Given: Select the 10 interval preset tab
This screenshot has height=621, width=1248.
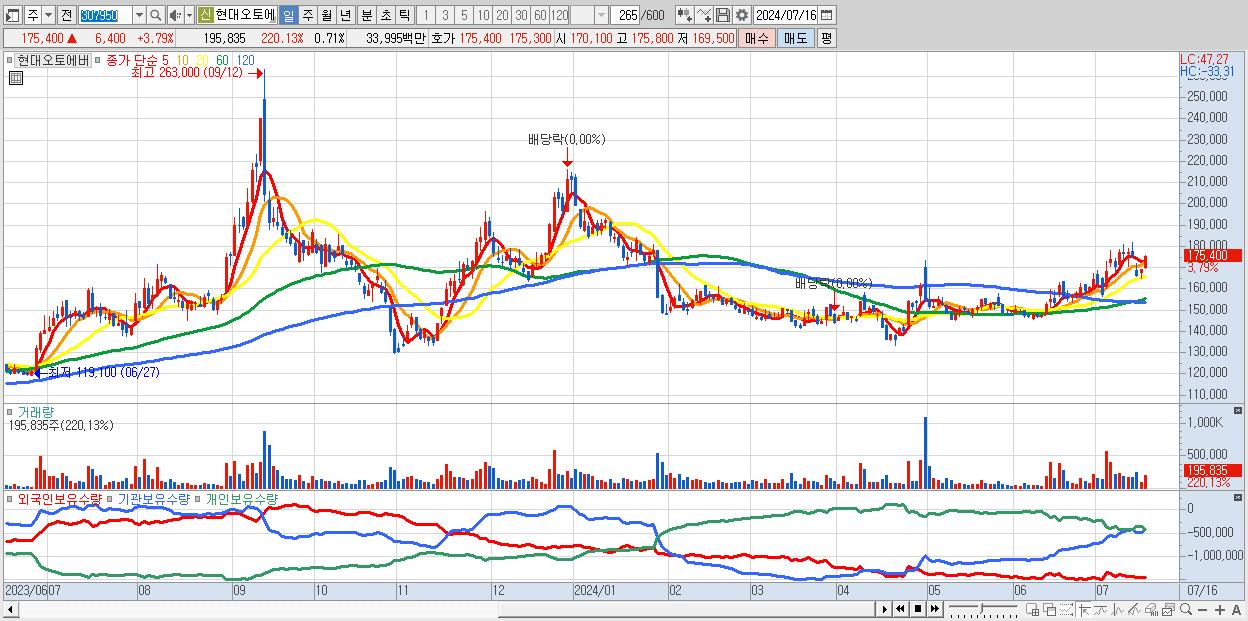Looking at the screenshot, I should pyautogui.click(x=483, y=15).
